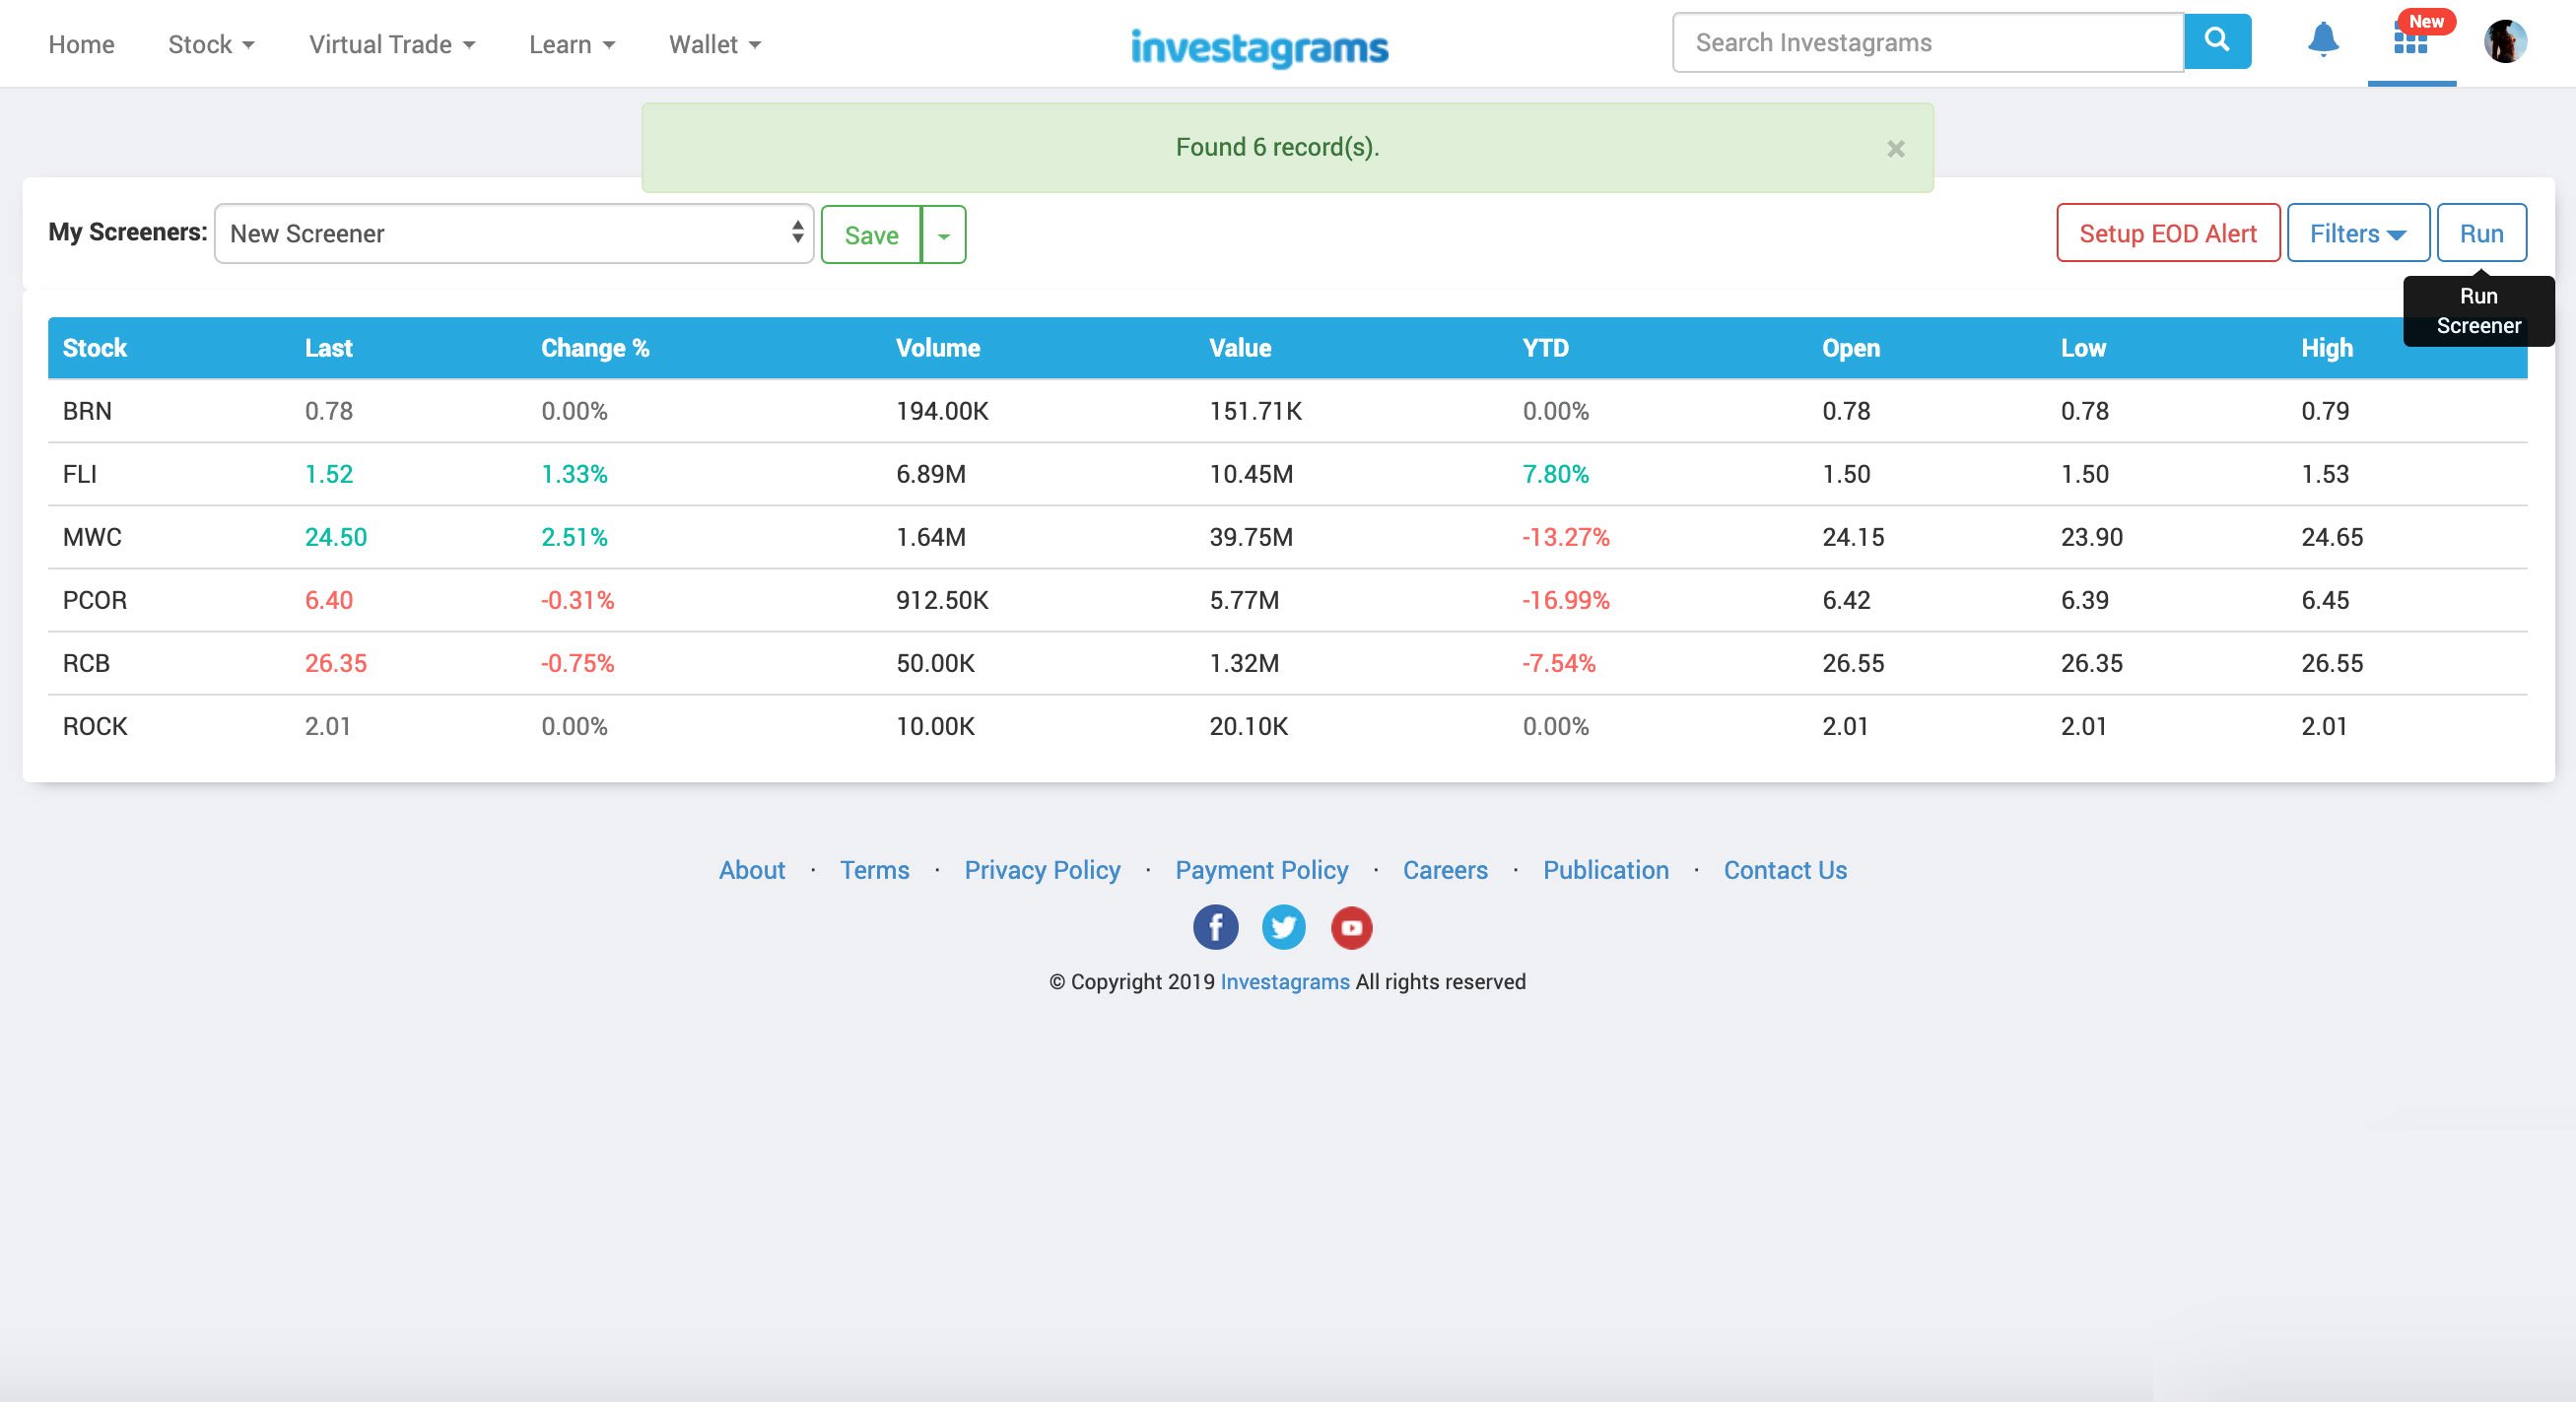The image size is (2576, 1402).
Task: Click MWC YTD value -13.27%
Action: pyautogui.click(x=1566, y=537)
